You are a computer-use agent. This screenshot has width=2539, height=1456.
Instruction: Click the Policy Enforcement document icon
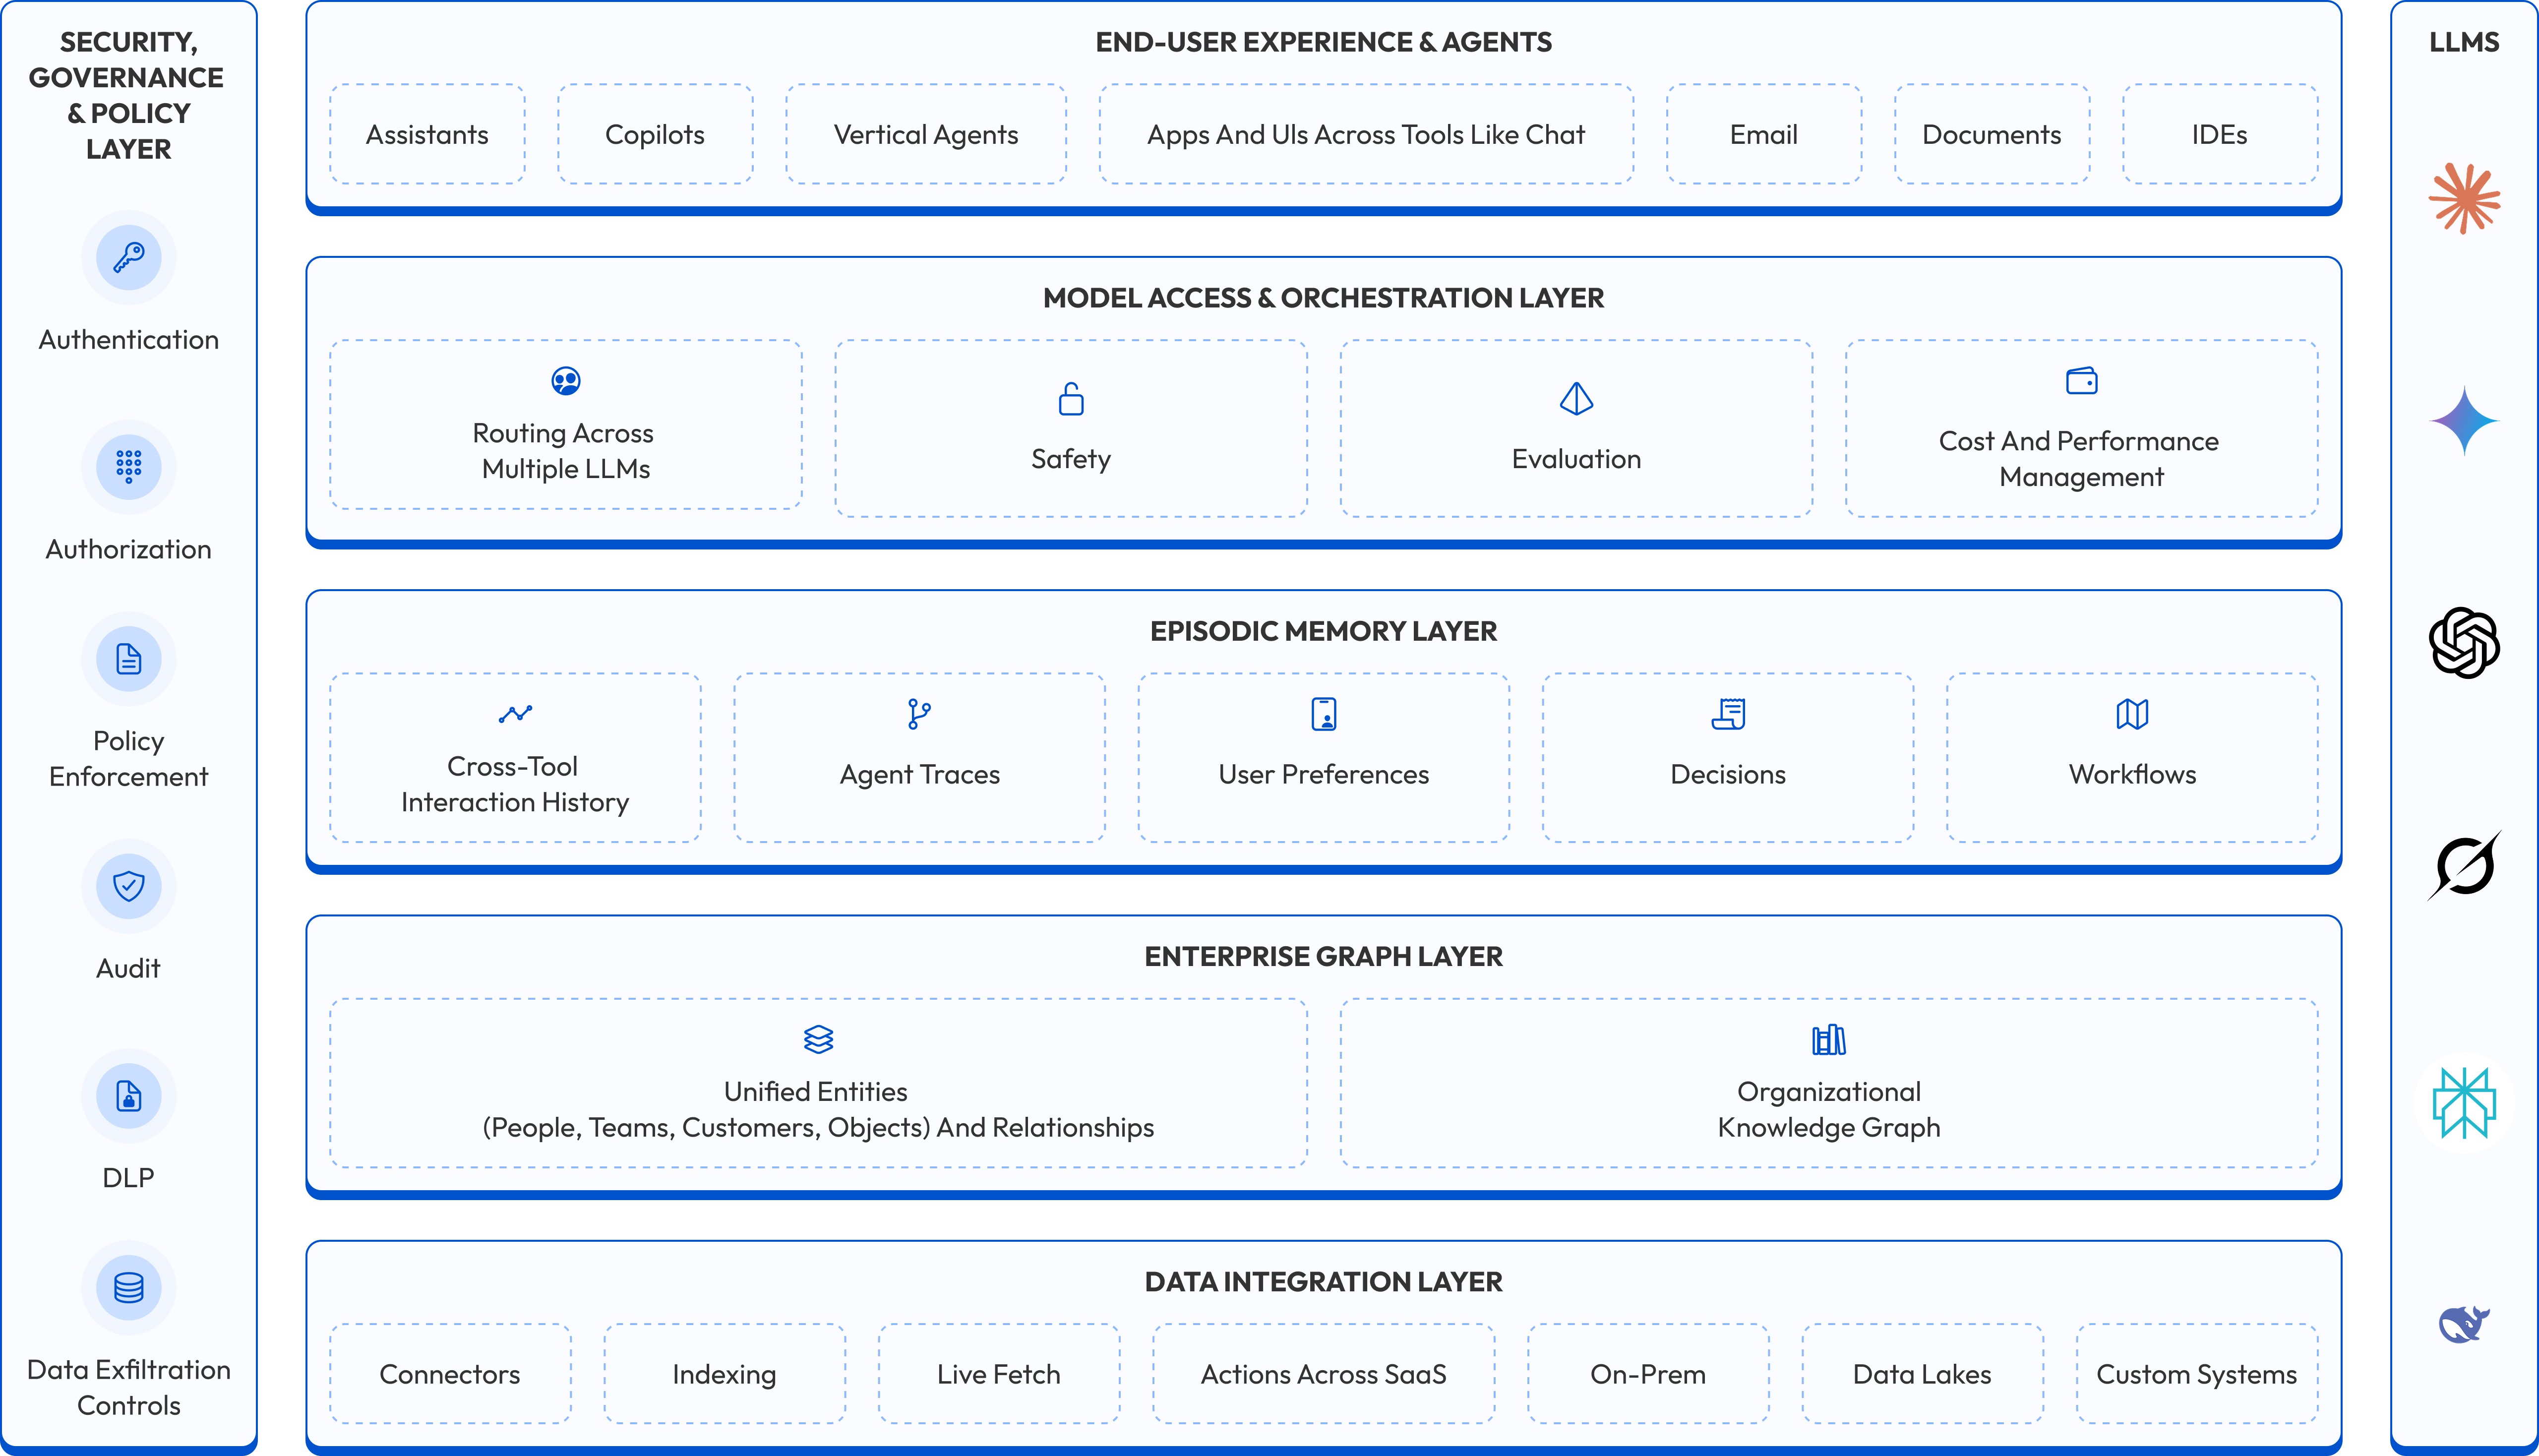click(128, 659)
